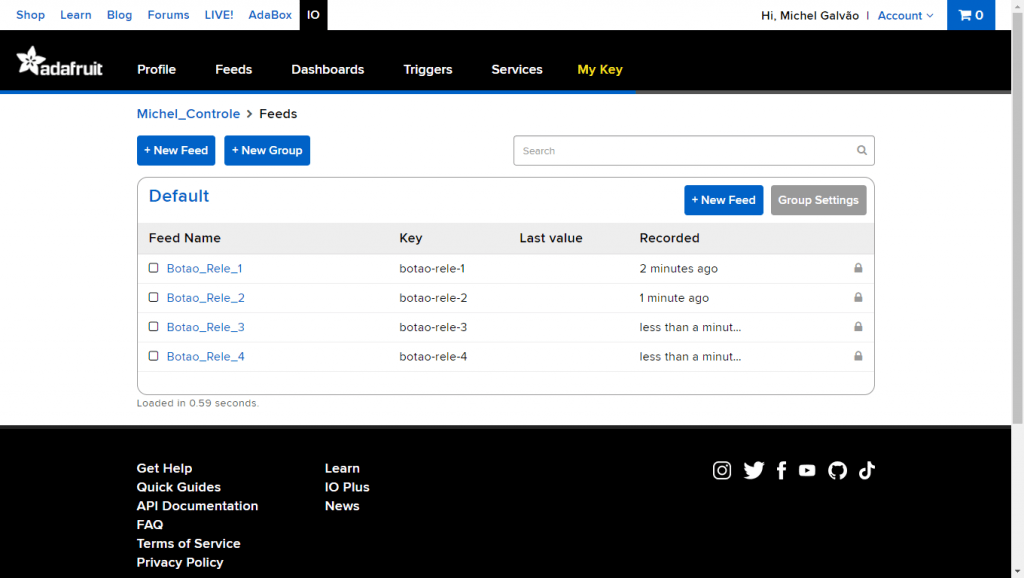
Task: Select checkbox for Botao_Rele_4
Action: 153,356
